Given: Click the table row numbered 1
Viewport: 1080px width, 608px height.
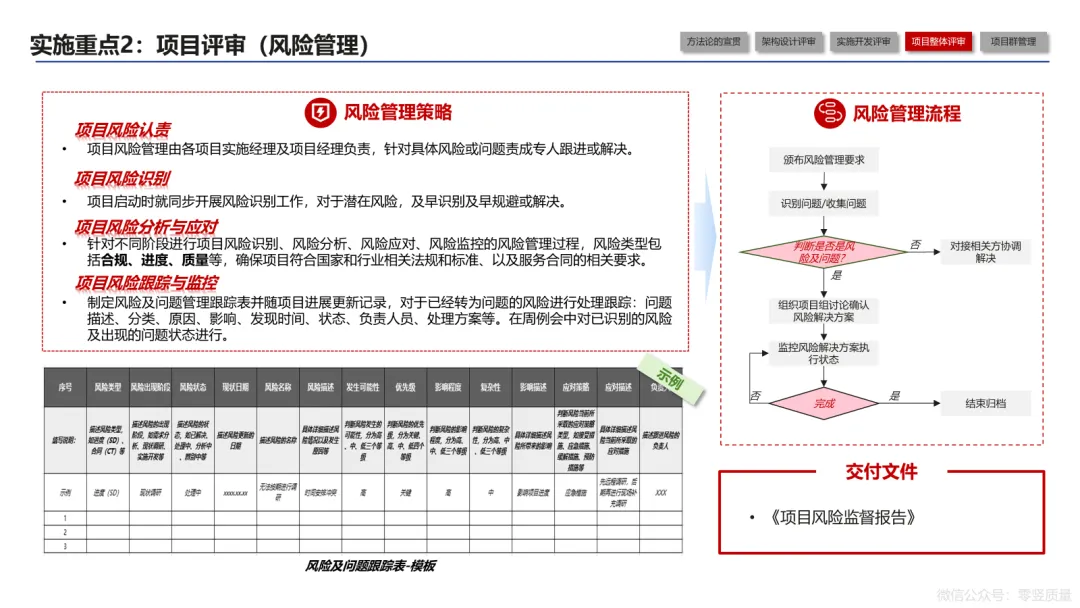Looking at the screenshot, I should 363,518.
